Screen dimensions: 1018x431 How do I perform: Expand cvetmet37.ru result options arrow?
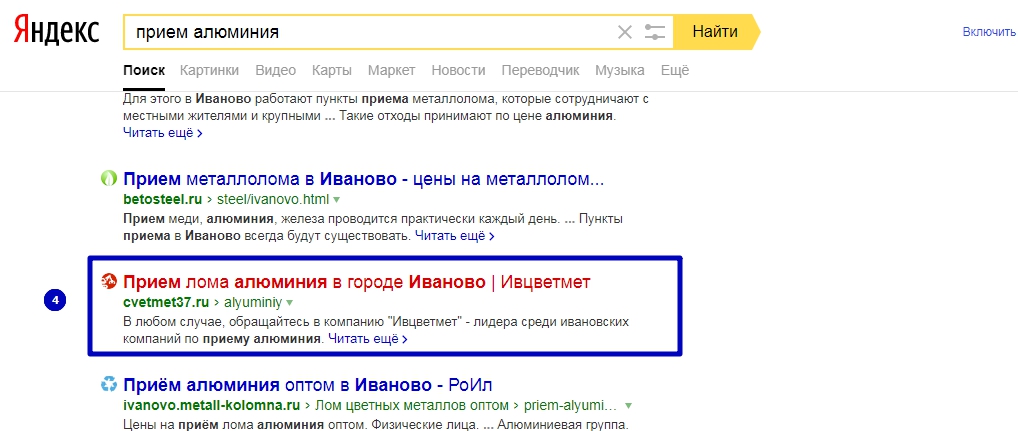click(x=290, y=302)
